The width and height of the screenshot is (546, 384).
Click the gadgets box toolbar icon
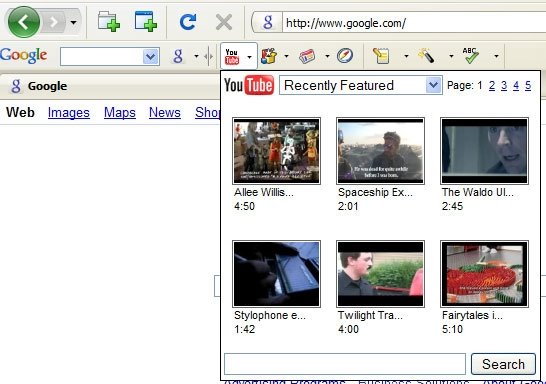click(269, 56)
